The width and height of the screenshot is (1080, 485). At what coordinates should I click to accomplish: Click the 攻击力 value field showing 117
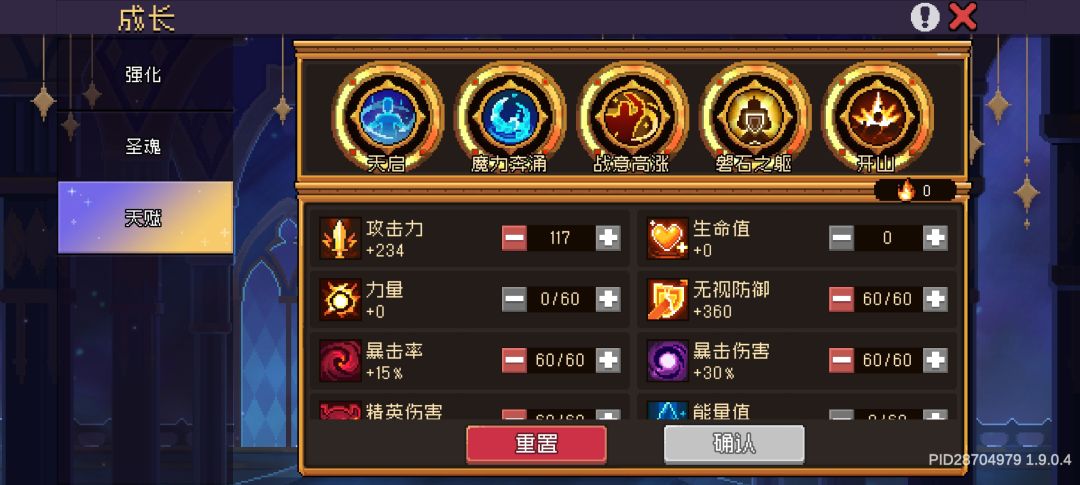[x=561, y=238]
